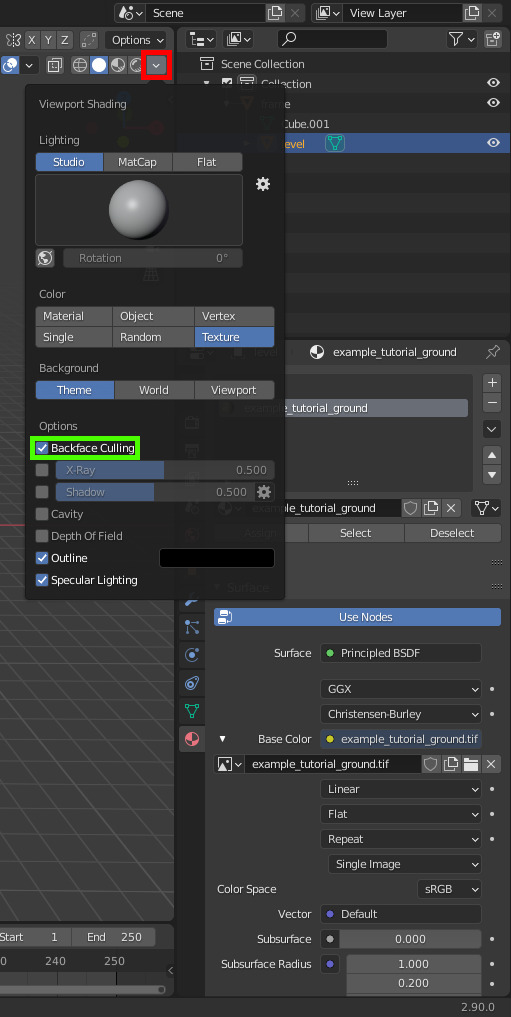Toggle X axis mirror button
Image resolution: width=511 pixels, height=1017 pixels.
click(x=31, y=40)
